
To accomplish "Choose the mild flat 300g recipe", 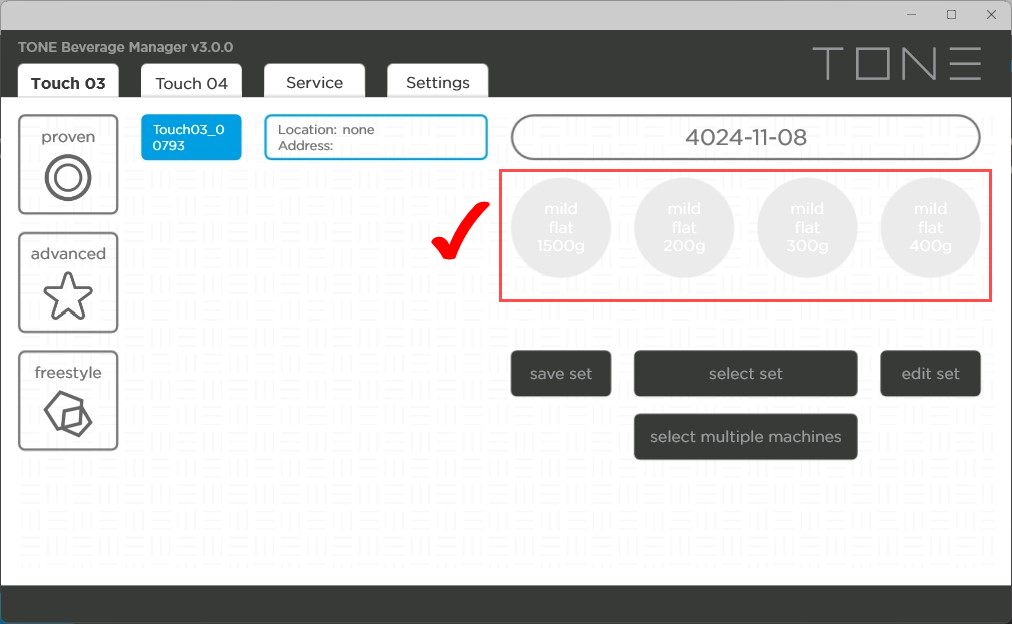I will pos(807,228).
